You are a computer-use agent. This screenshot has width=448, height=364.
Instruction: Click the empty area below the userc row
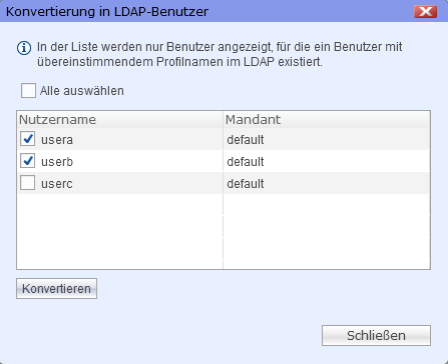pos(223,231)
